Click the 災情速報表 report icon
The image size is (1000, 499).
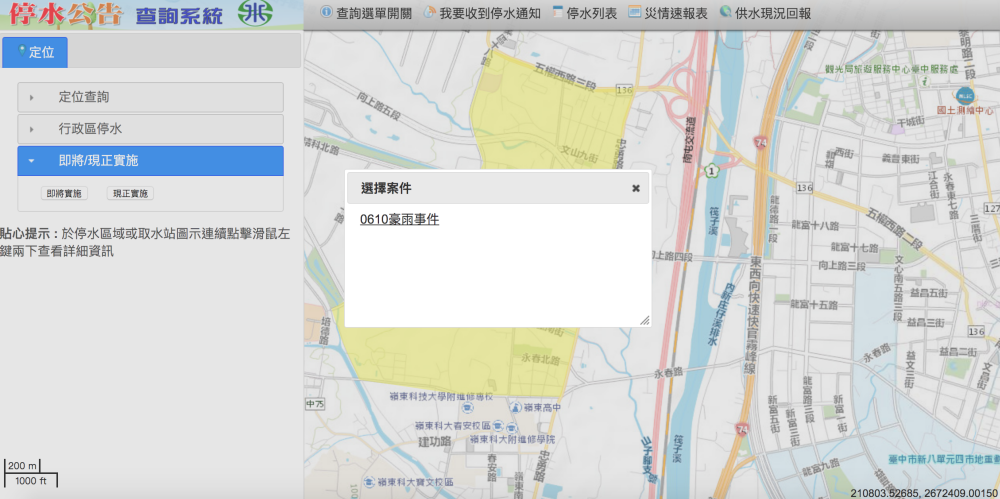click(635, 13)
